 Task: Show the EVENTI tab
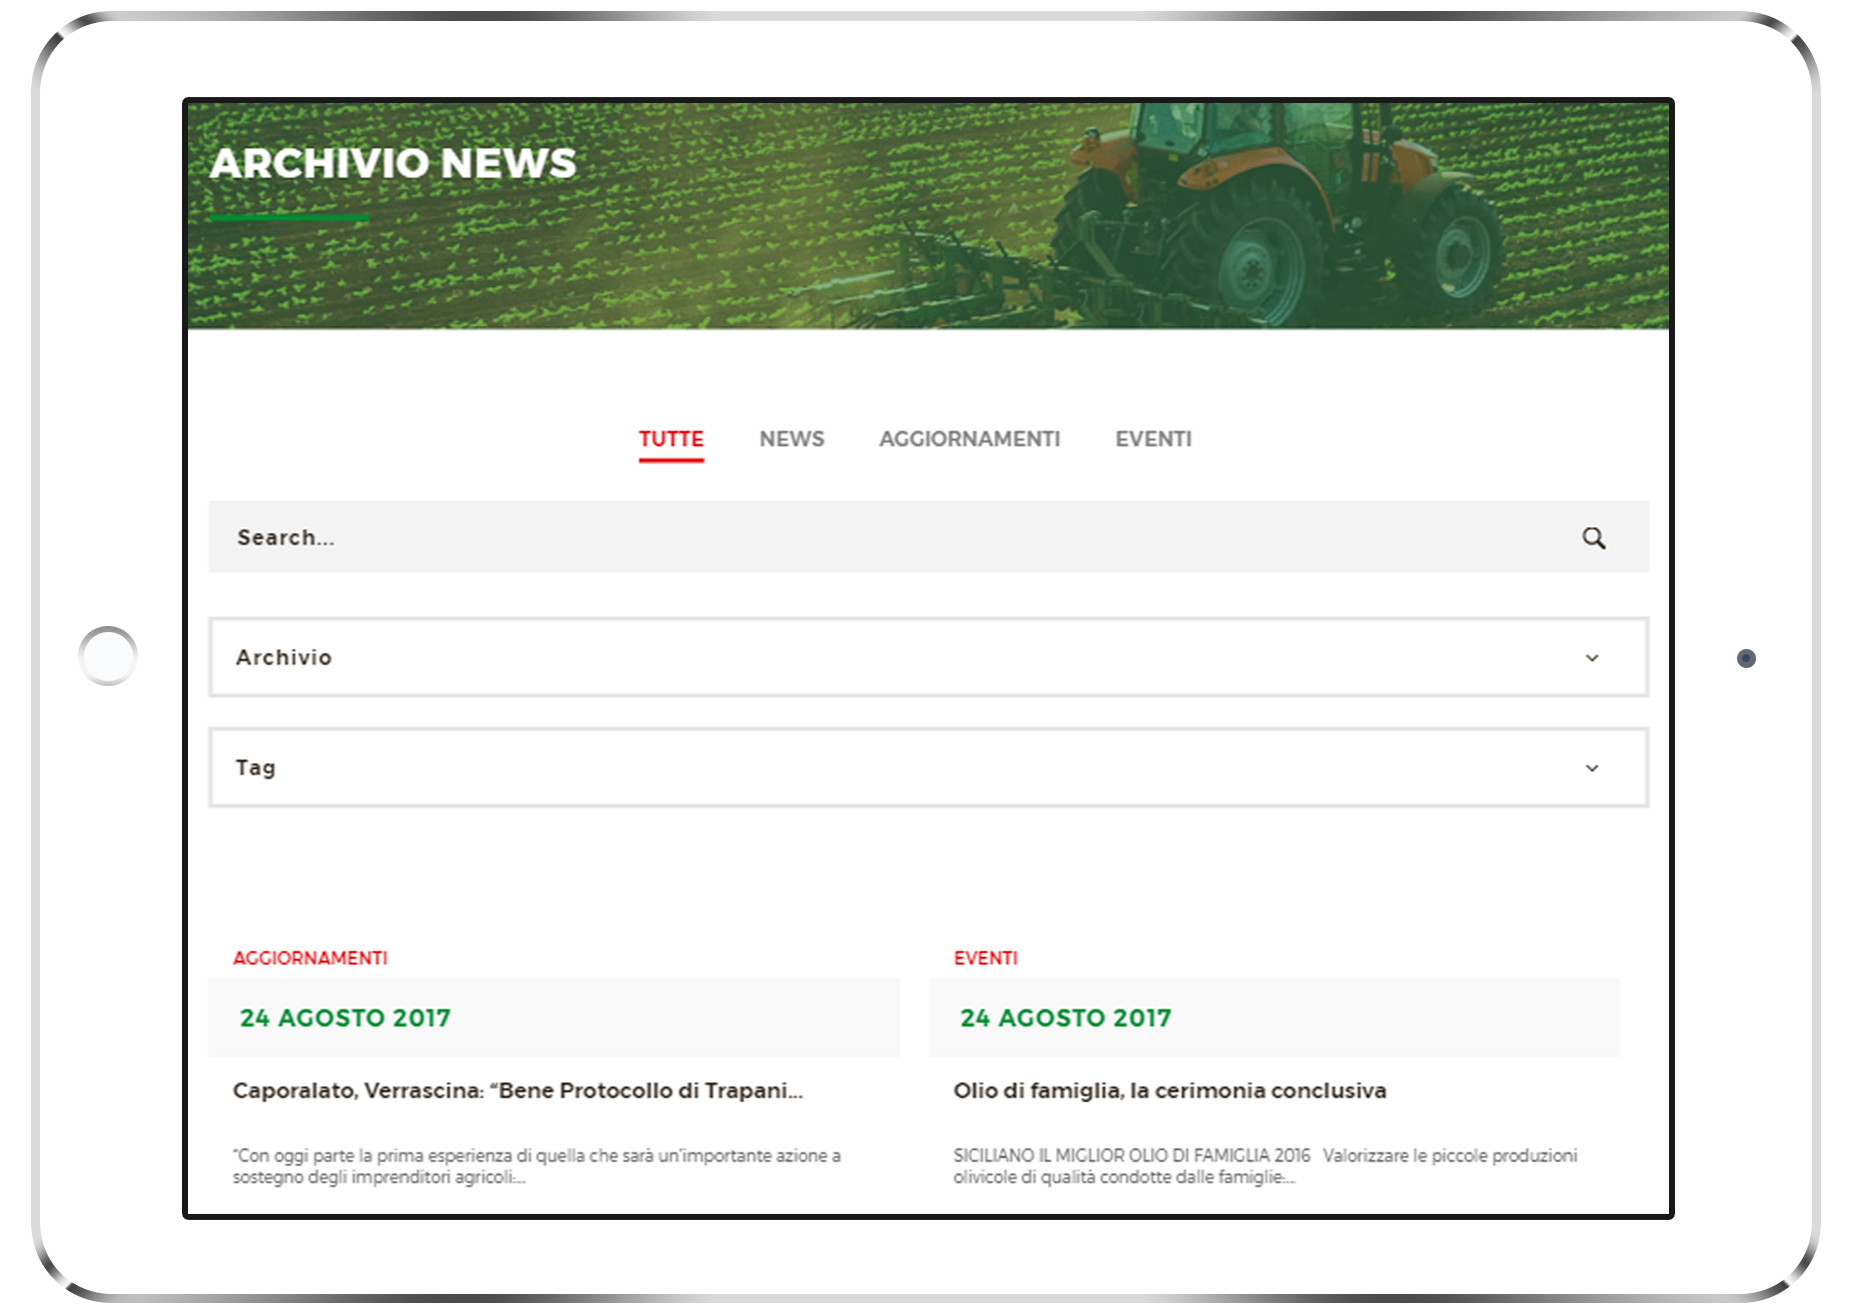click(x=1153, y=439)
